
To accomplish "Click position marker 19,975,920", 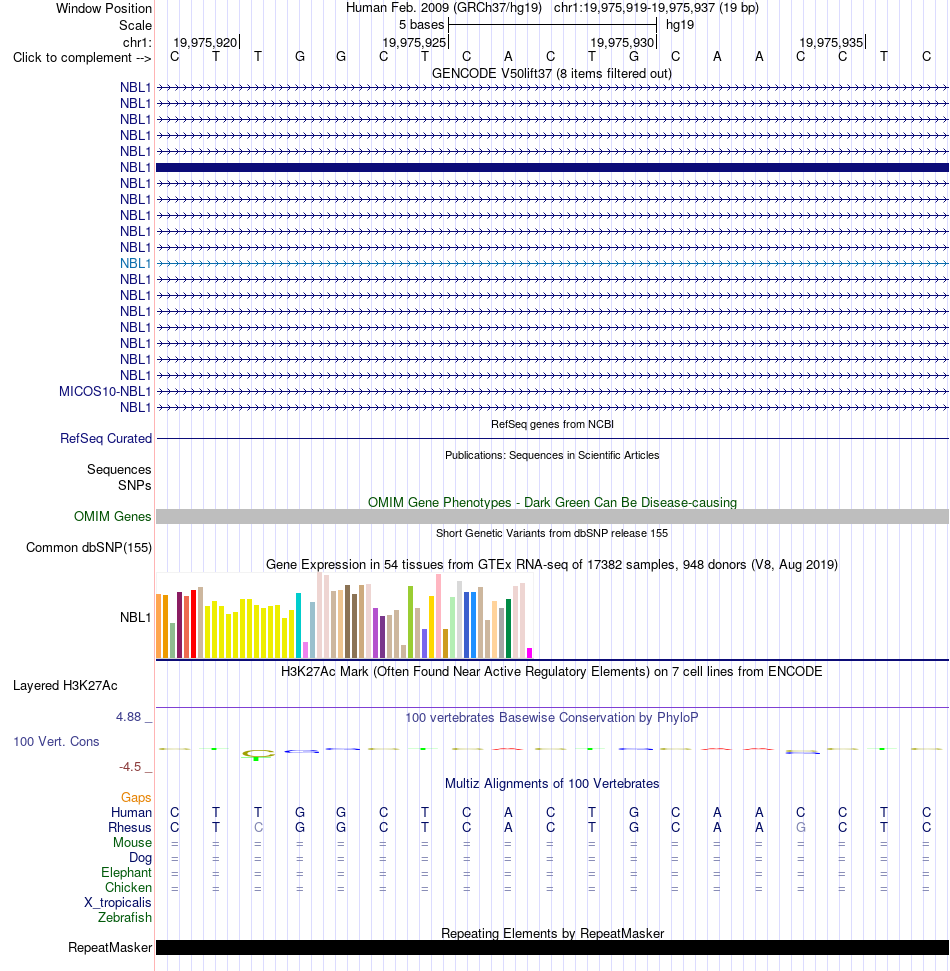I will [206, 42].
